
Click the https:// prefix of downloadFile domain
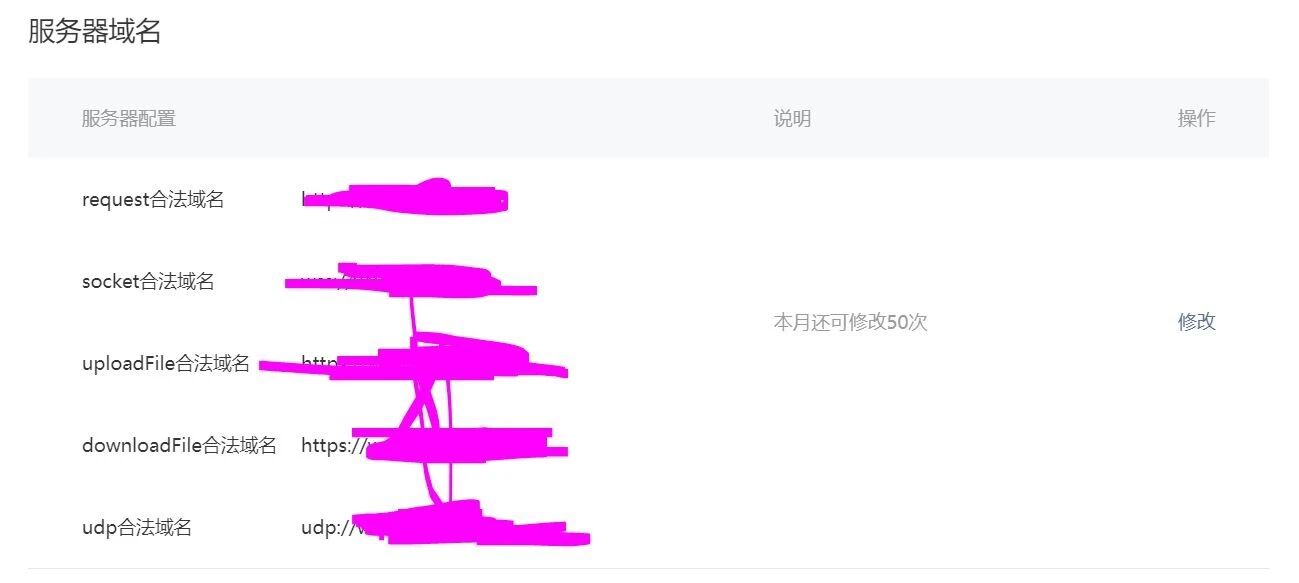point(331,446)
